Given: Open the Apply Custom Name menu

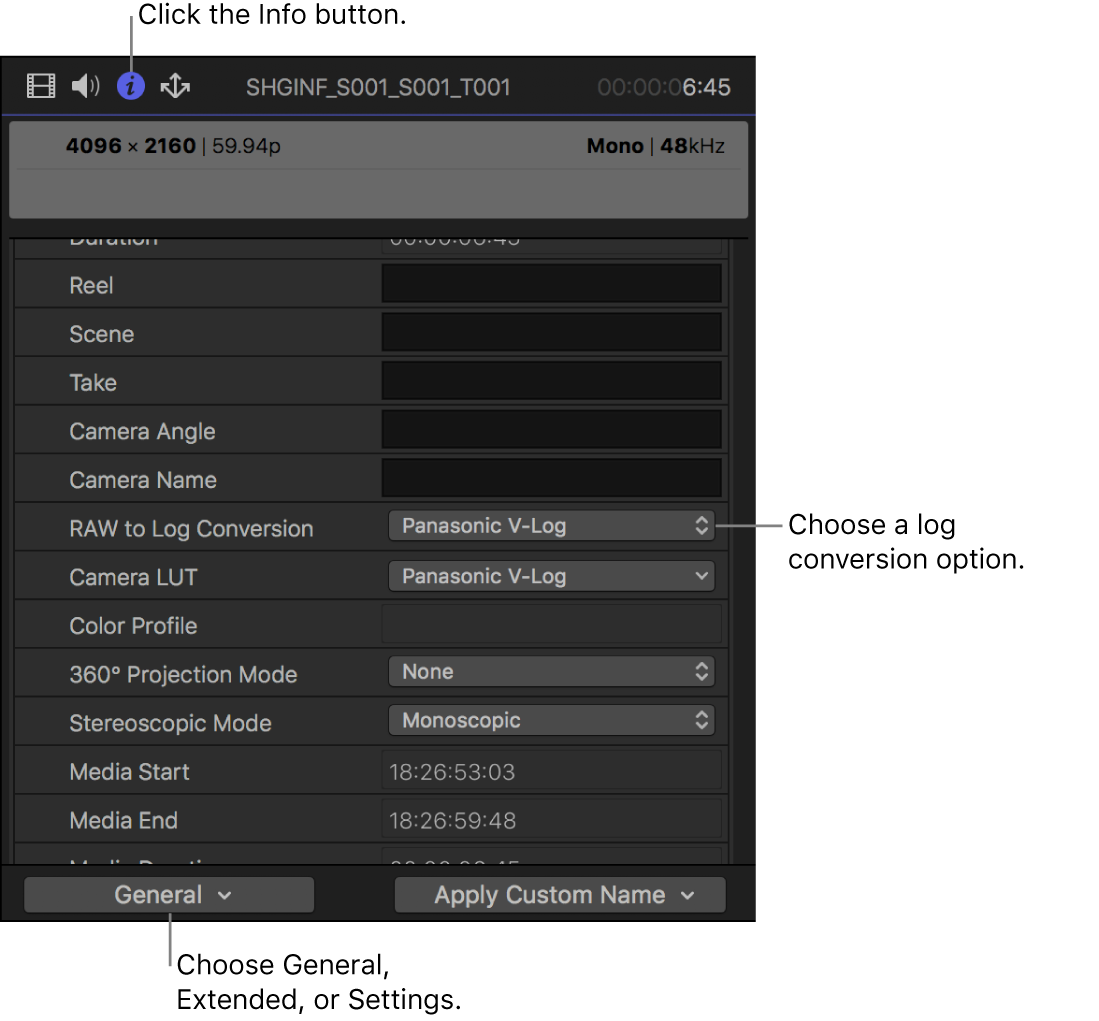Looking at the screenshot, I should click(x=560, y=895).
